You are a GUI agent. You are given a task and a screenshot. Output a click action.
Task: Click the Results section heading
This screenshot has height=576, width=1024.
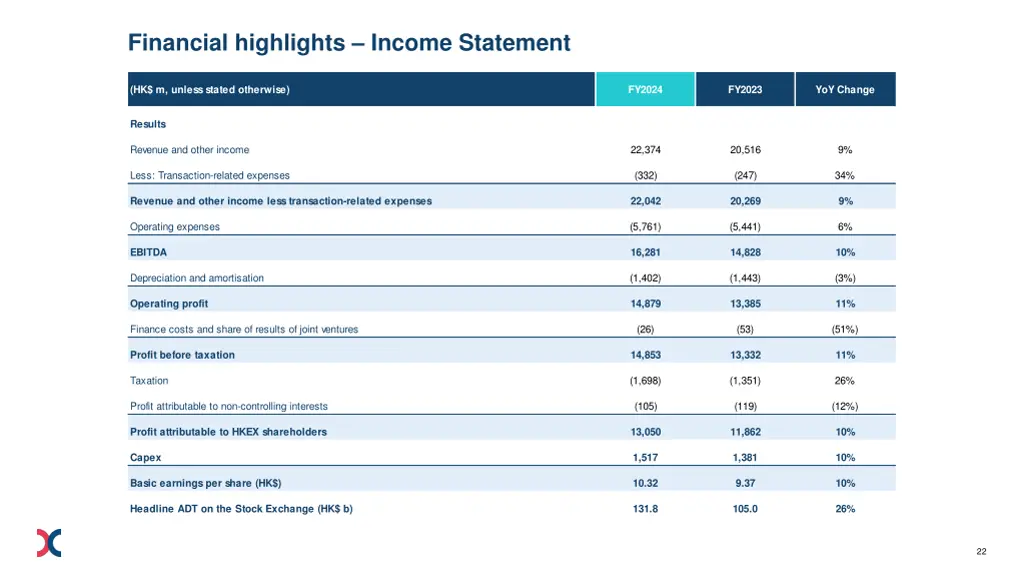[148, 124]
